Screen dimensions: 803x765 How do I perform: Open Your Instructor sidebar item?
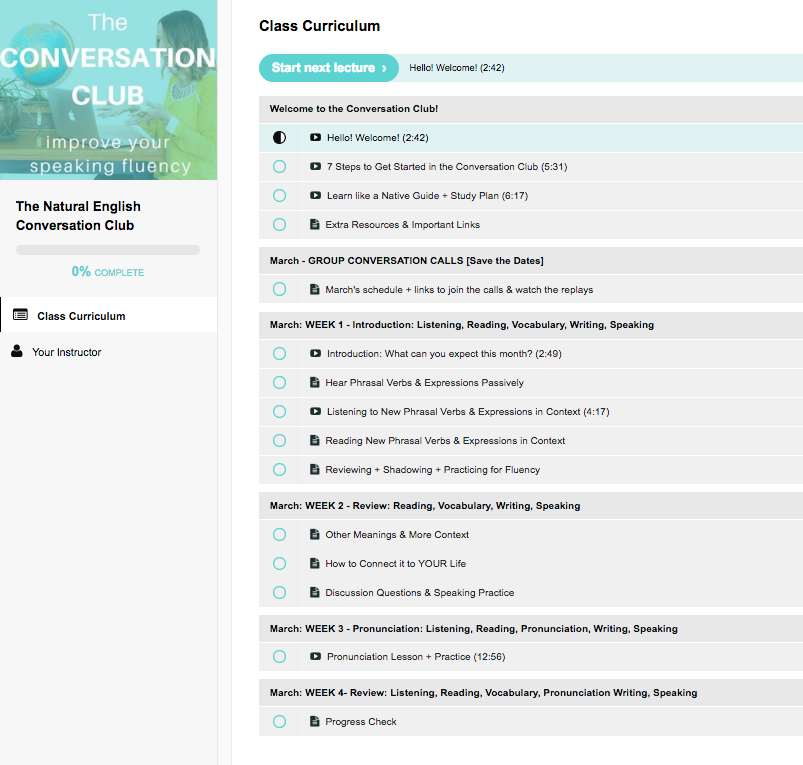click(x=66, y=352)
